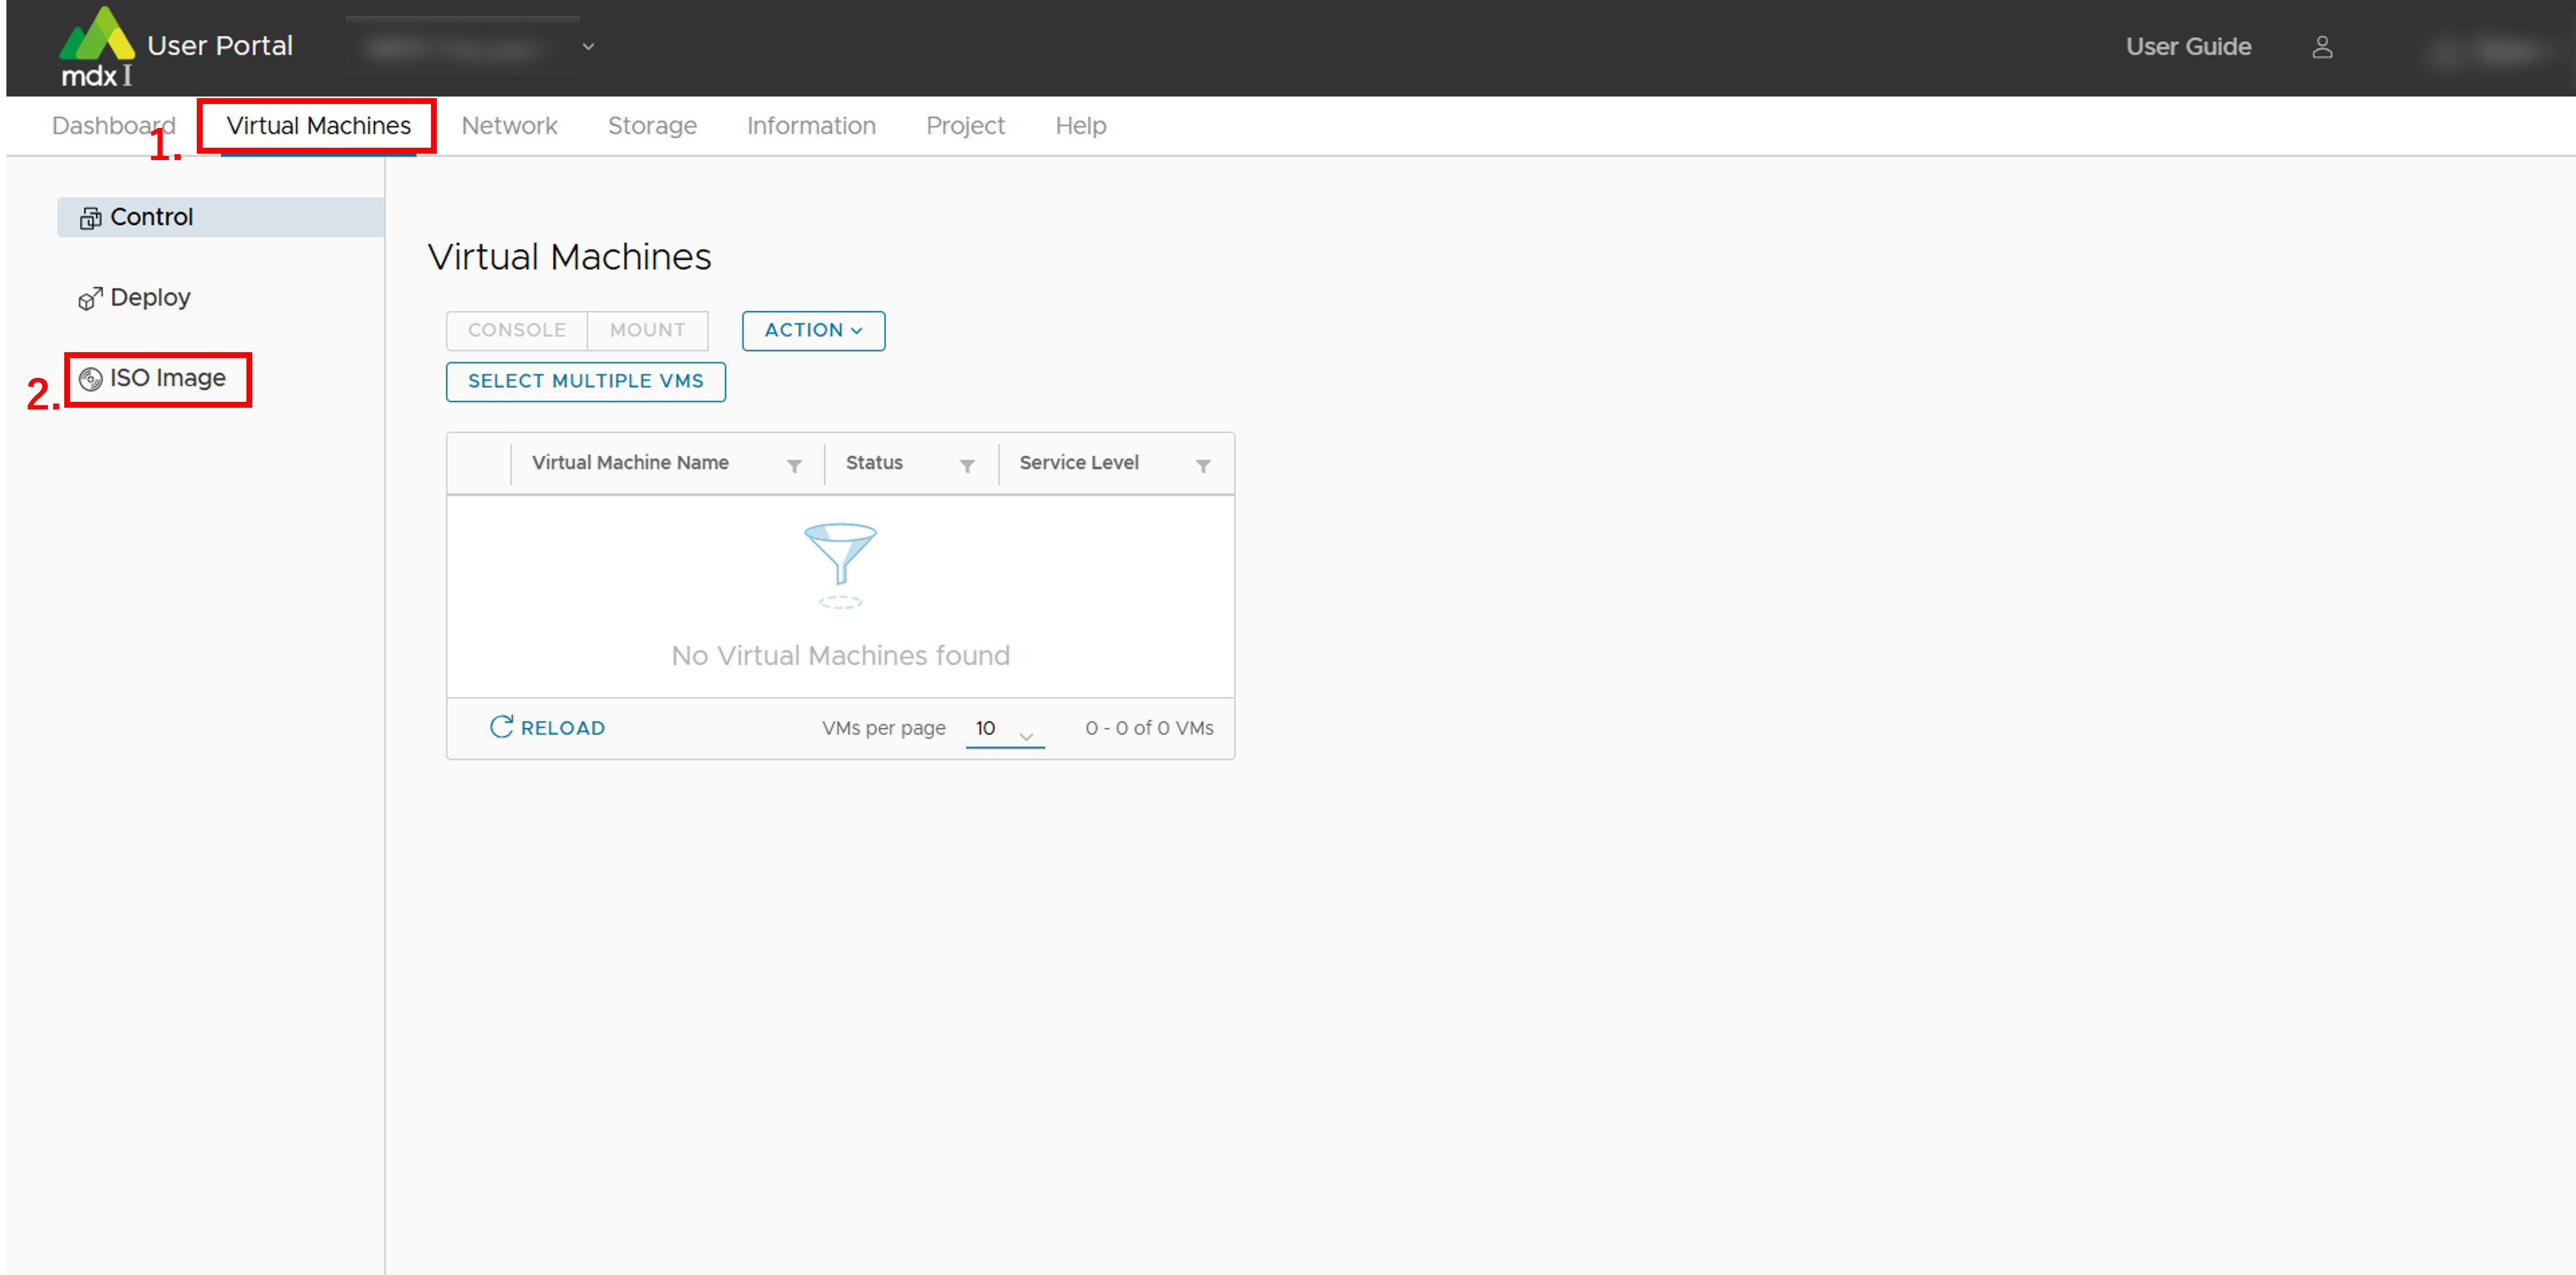Go to the Dashboard tab
This screenshot has width=2576, height=1275.
pyautogui.click(x=113, y=126)
